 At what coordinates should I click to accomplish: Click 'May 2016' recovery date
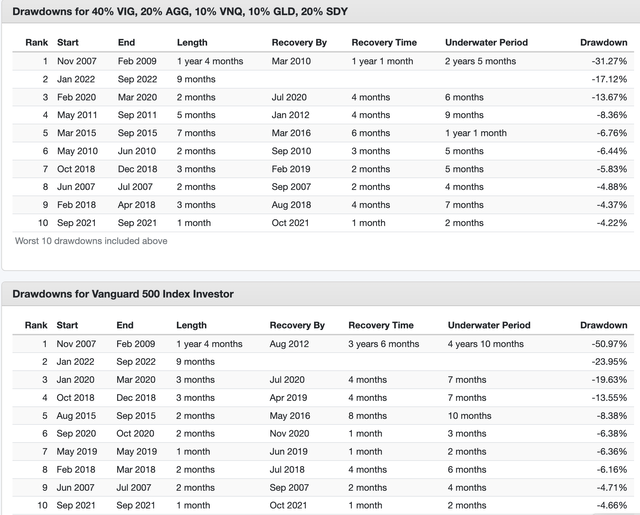pyautogui.click(x=290, y=416)
